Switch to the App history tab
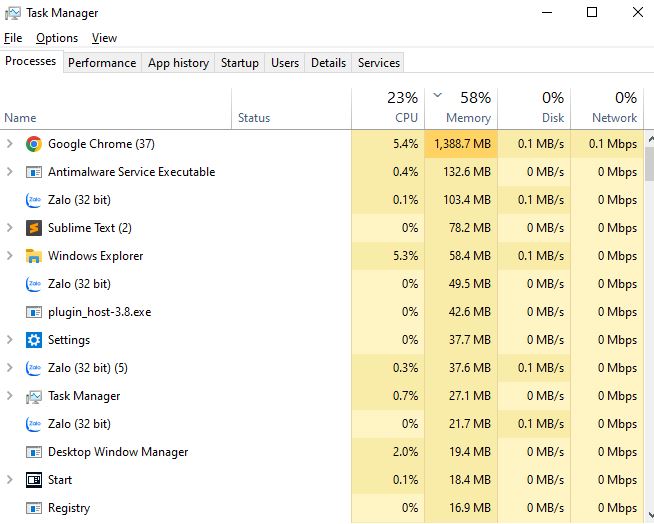This screenshot has width=654, height=524. (x=178, y=63)
